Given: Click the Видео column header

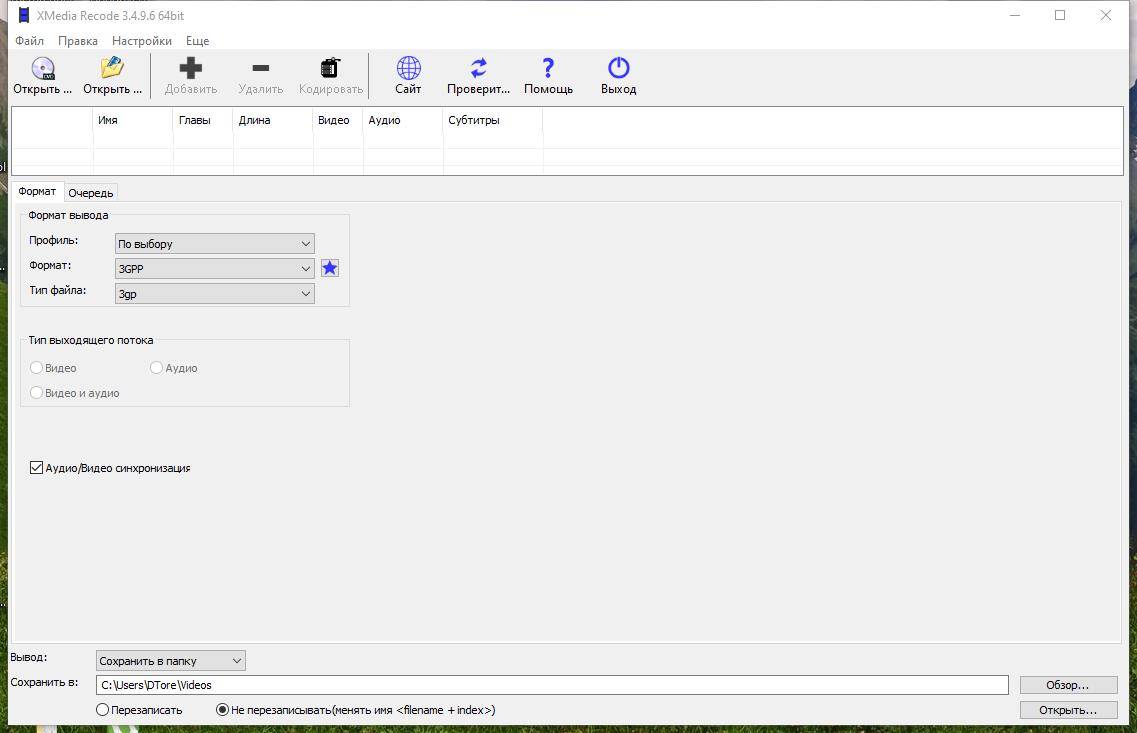Looking at the screenshot, I should (338, 120).
